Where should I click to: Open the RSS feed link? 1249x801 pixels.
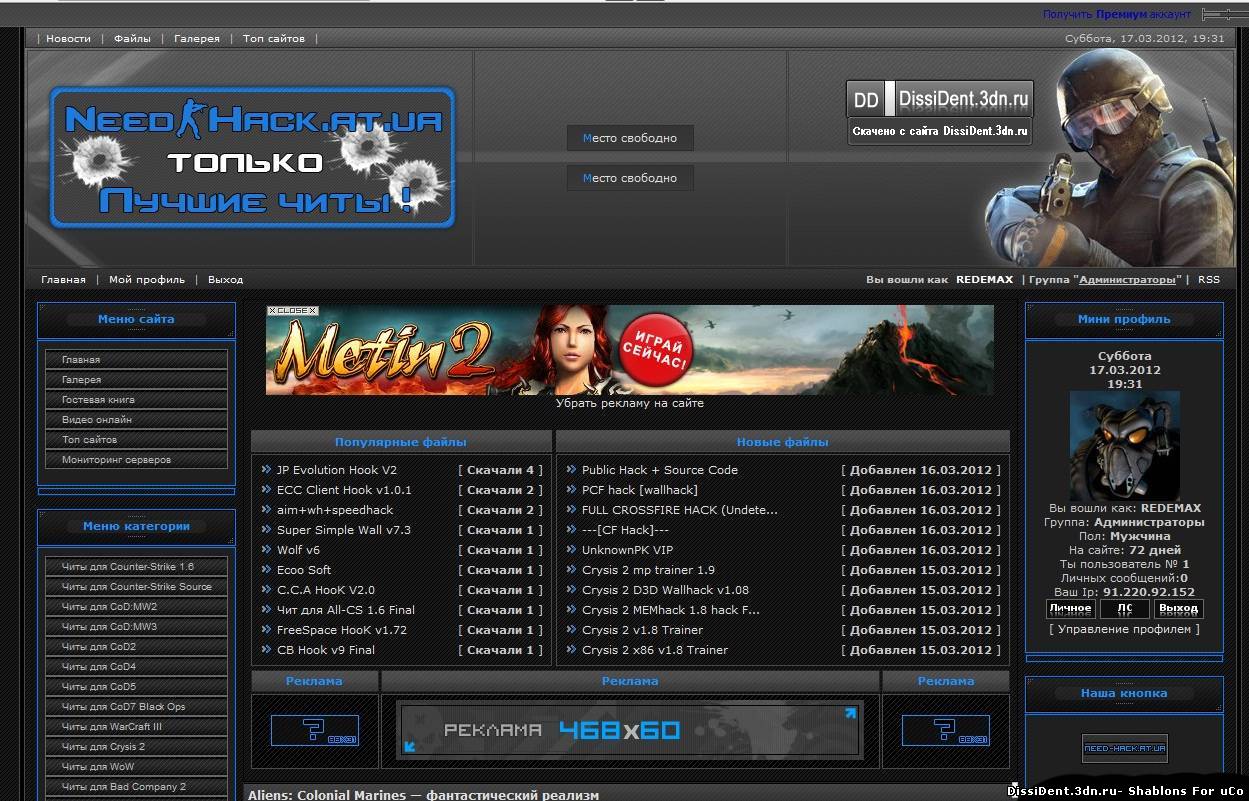(1209, 280)
